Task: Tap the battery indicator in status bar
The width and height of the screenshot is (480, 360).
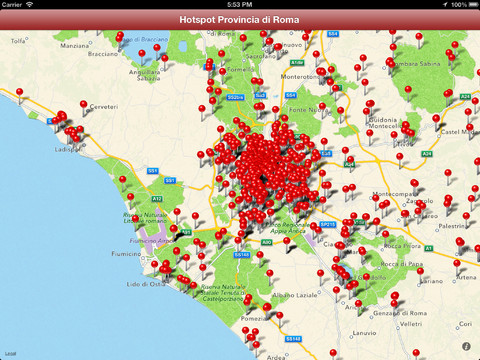Action: 473,4
